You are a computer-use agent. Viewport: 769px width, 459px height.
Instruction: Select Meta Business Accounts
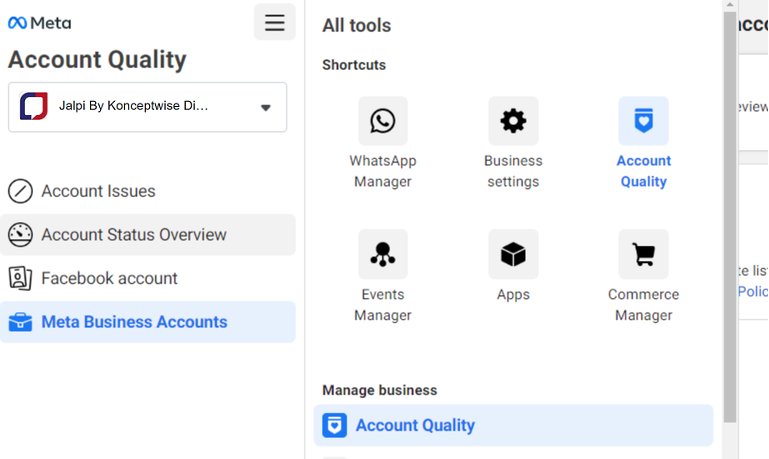(148, 322)
